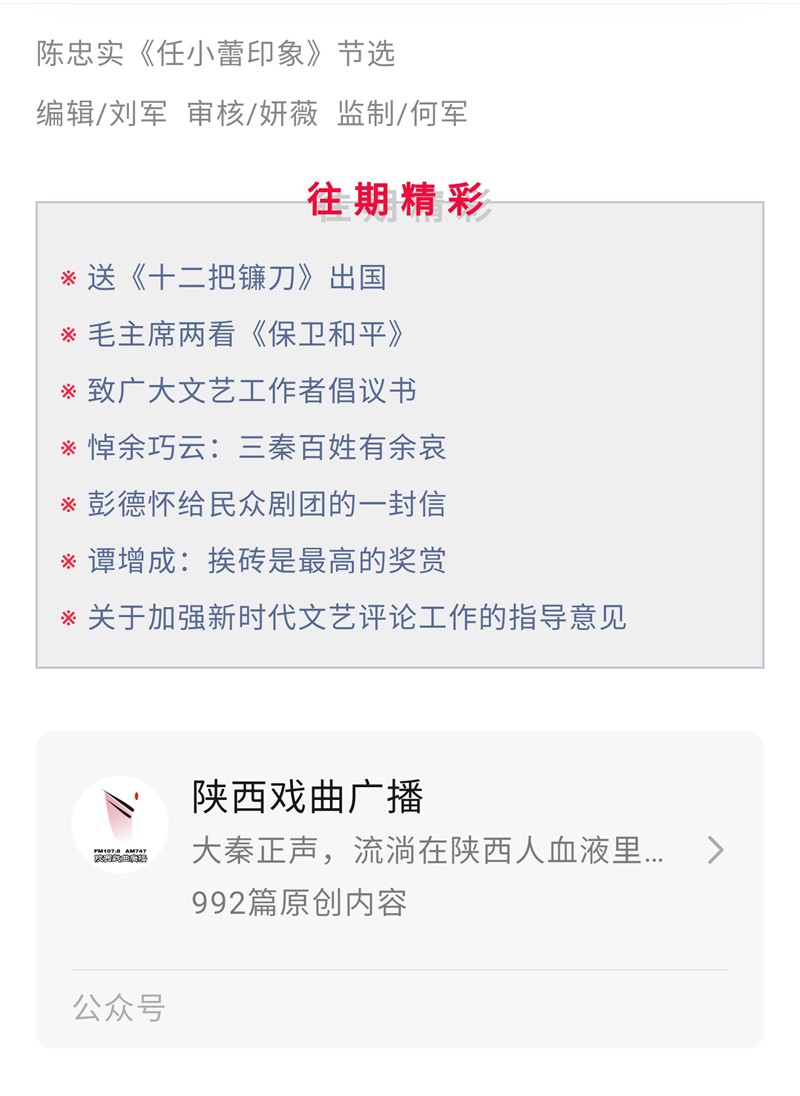Viewport: 800px width, 1096px height.
Task: Click the red bullet beside 致广大文艺工作者倡议书
Action: [x=68, y=391]
